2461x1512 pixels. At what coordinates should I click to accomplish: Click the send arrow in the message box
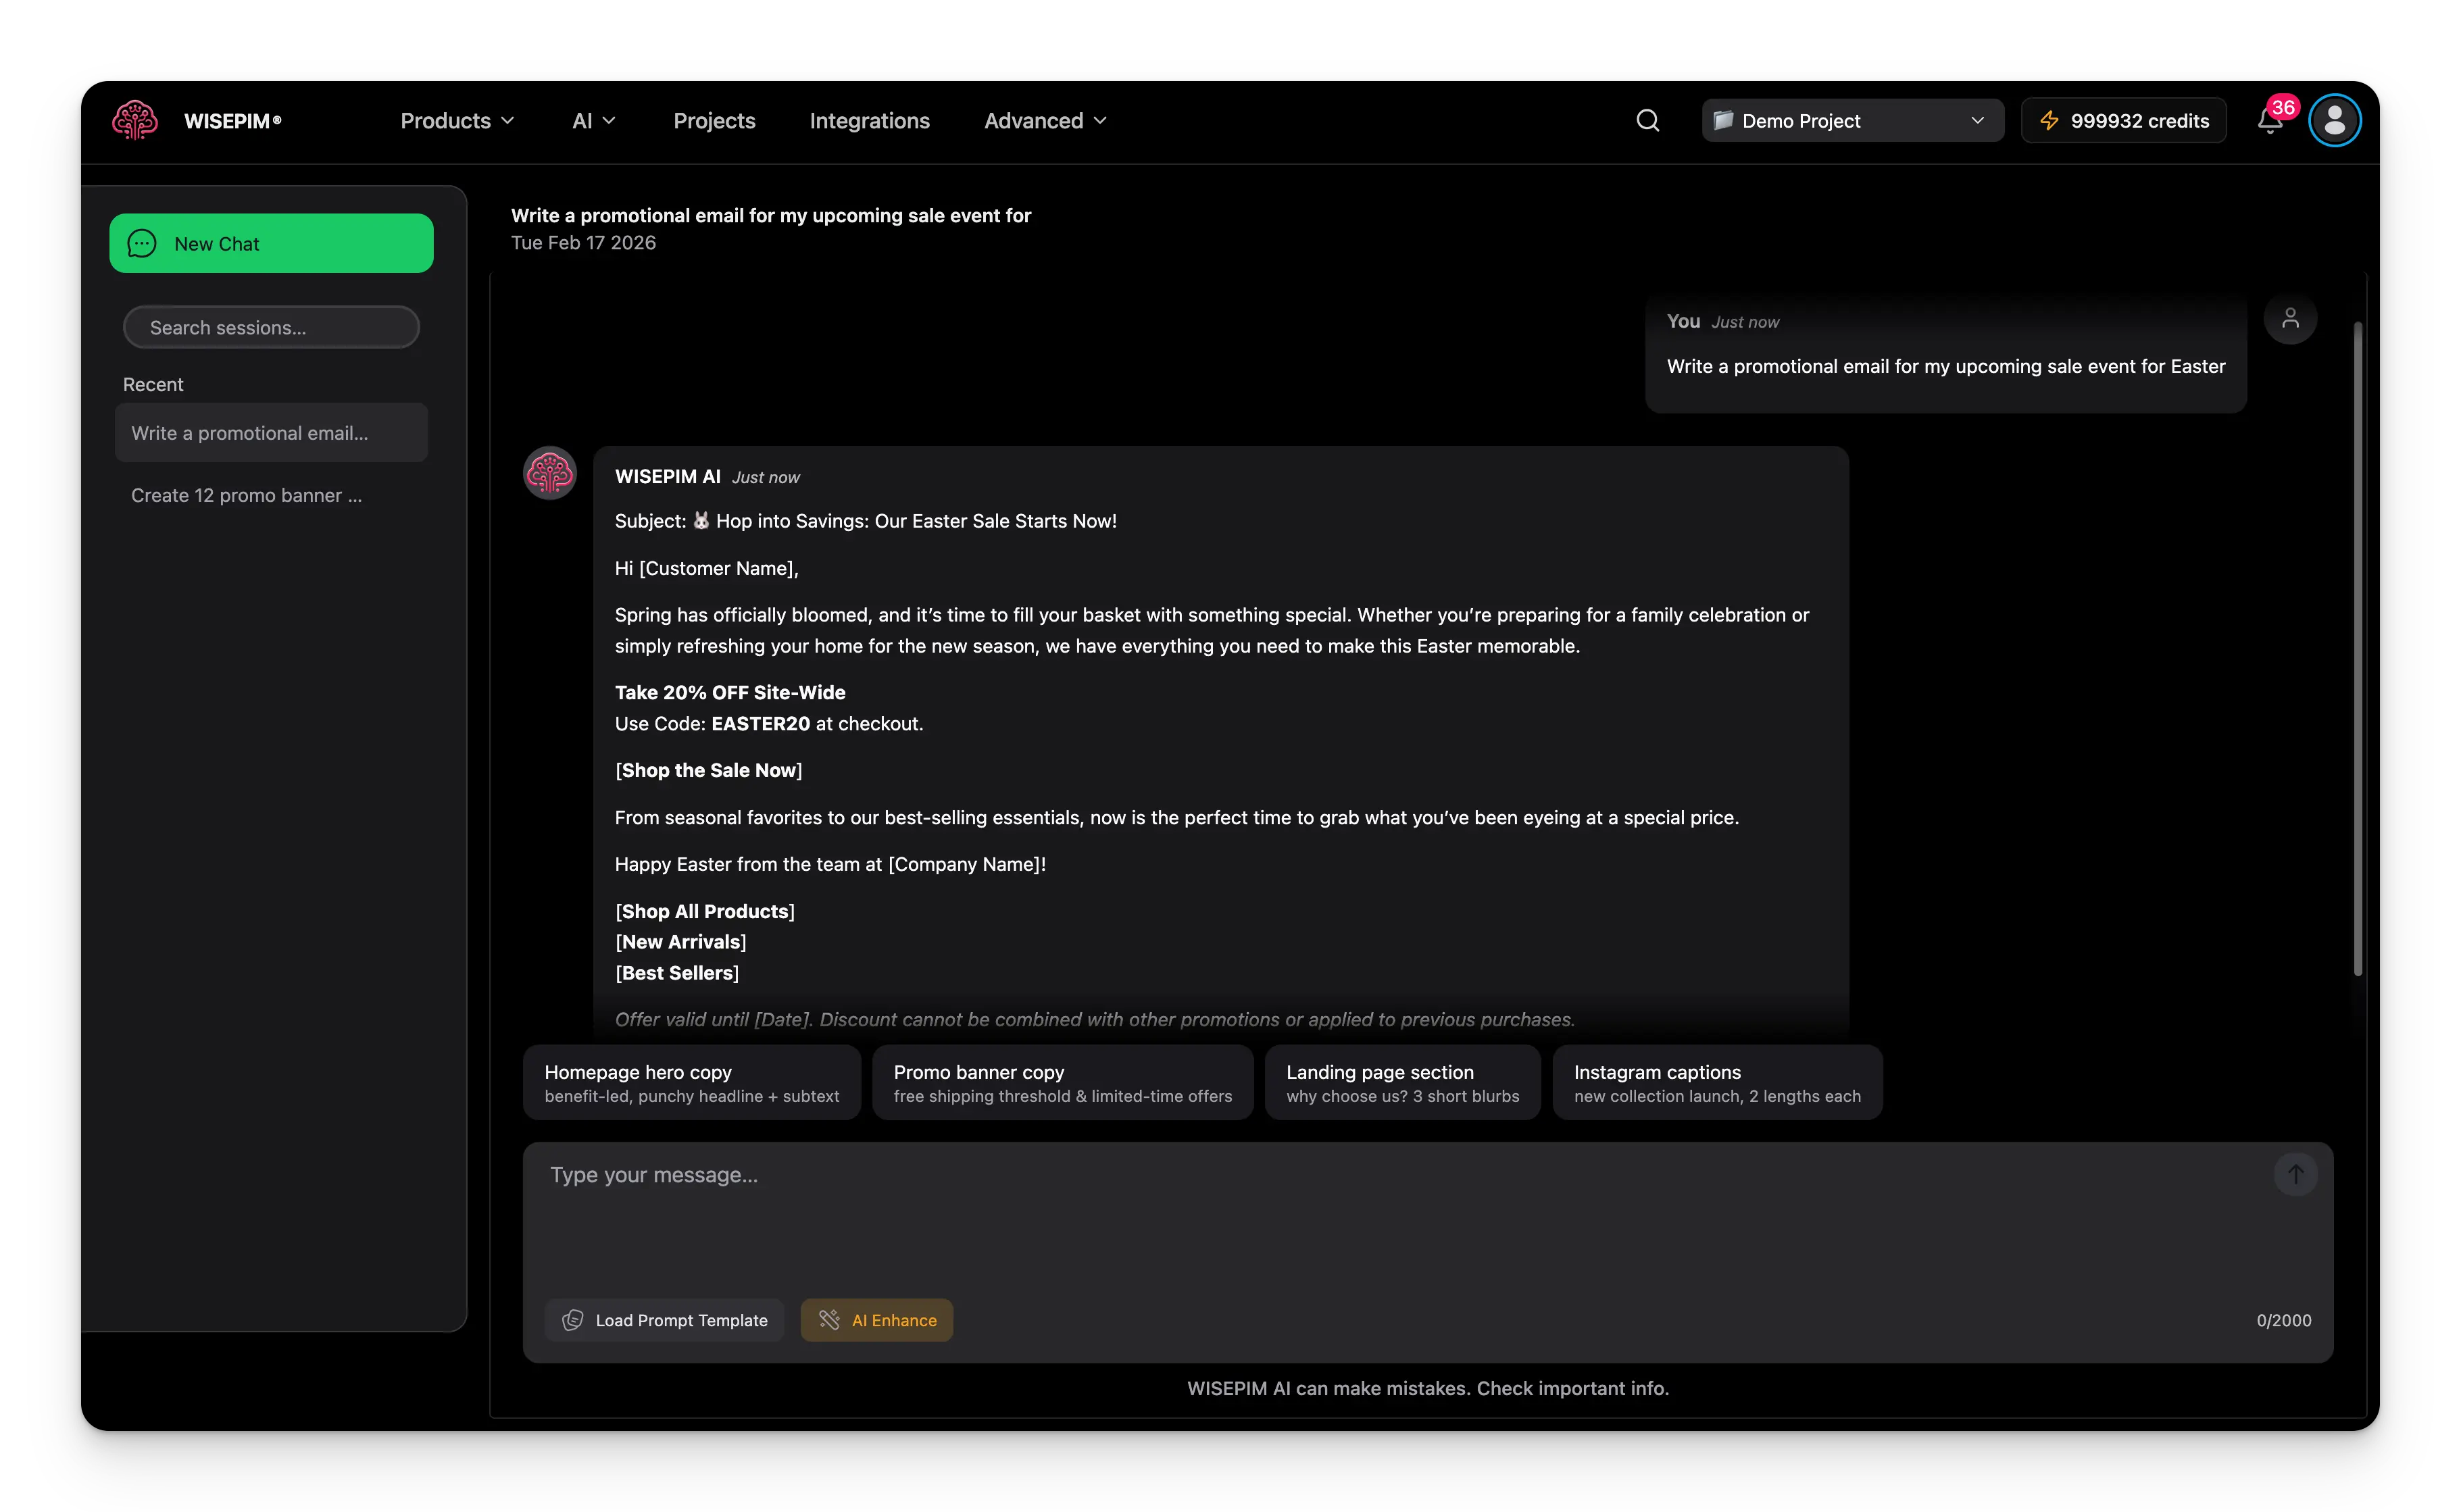2296,1174
